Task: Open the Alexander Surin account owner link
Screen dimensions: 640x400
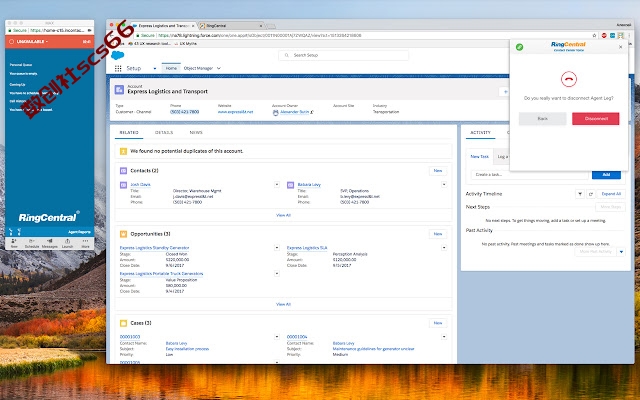Action: 294,112
